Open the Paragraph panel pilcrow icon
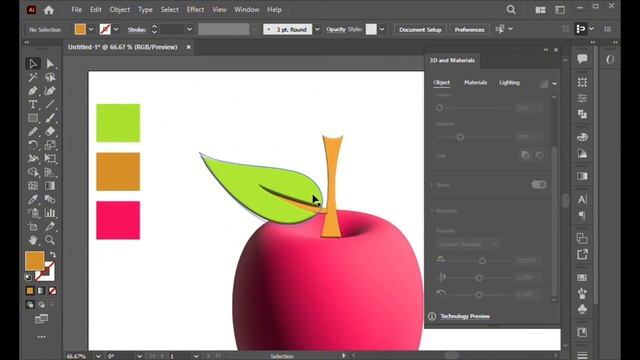The height and width of the screenshot is (360, 640). (x=582, y=216)
